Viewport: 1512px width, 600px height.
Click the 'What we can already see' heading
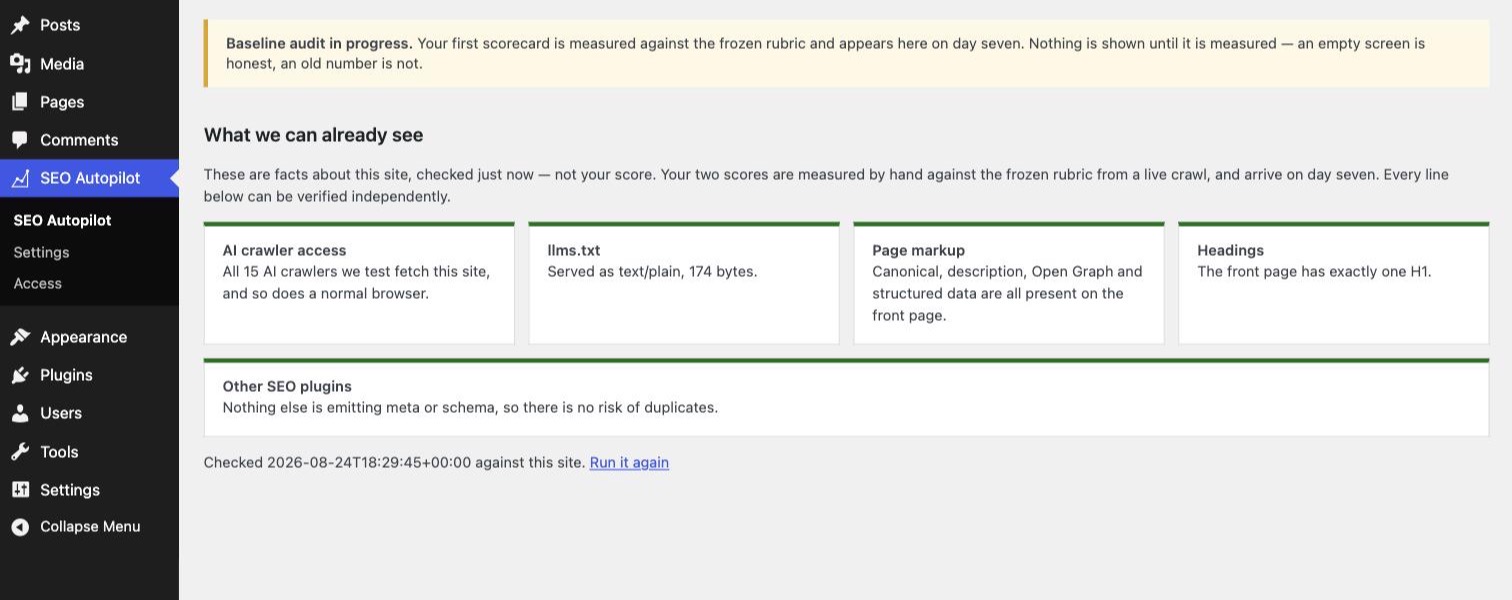pos(313,135)
